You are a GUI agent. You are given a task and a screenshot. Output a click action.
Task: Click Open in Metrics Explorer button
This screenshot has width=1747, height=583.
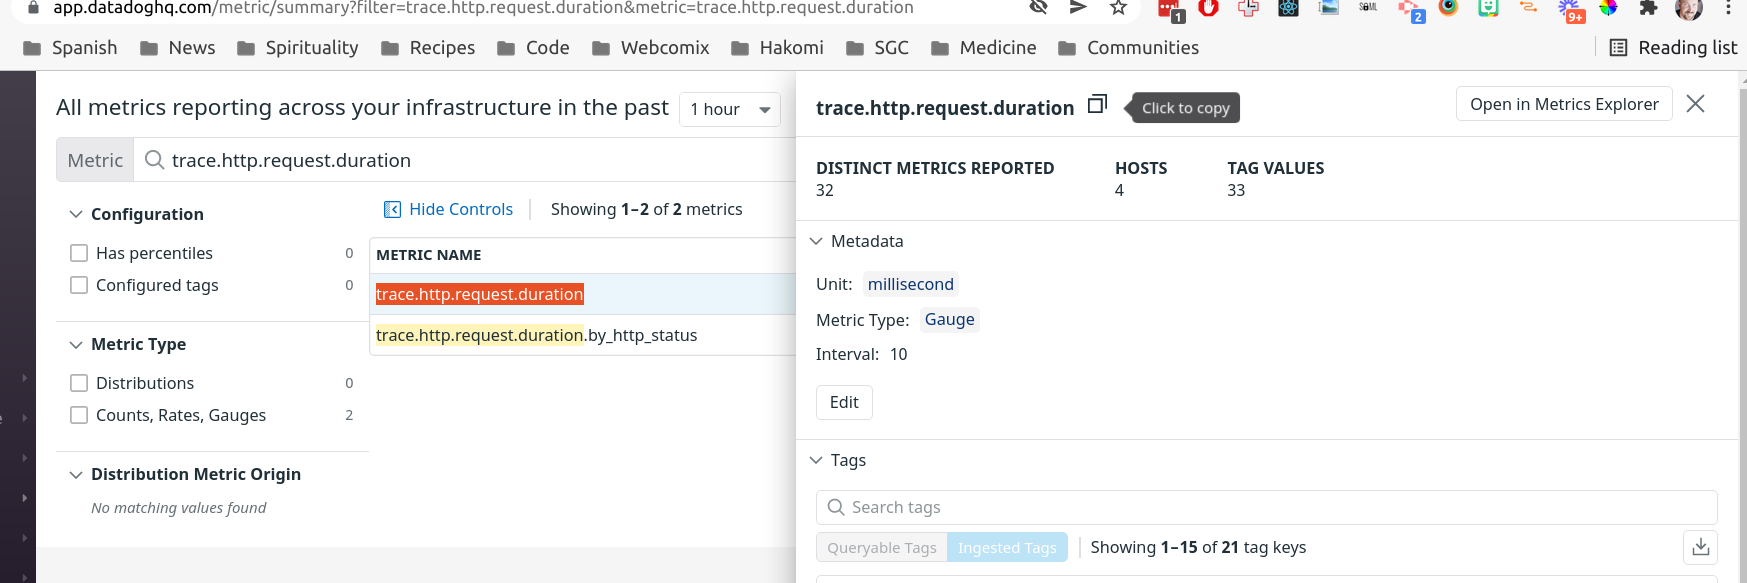click(x=1564, y=104)
